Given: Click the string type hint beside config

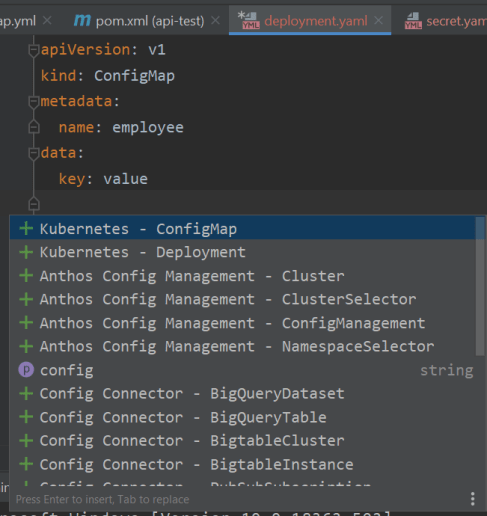Looking at the screenshot, I should (x=446, y=371).
